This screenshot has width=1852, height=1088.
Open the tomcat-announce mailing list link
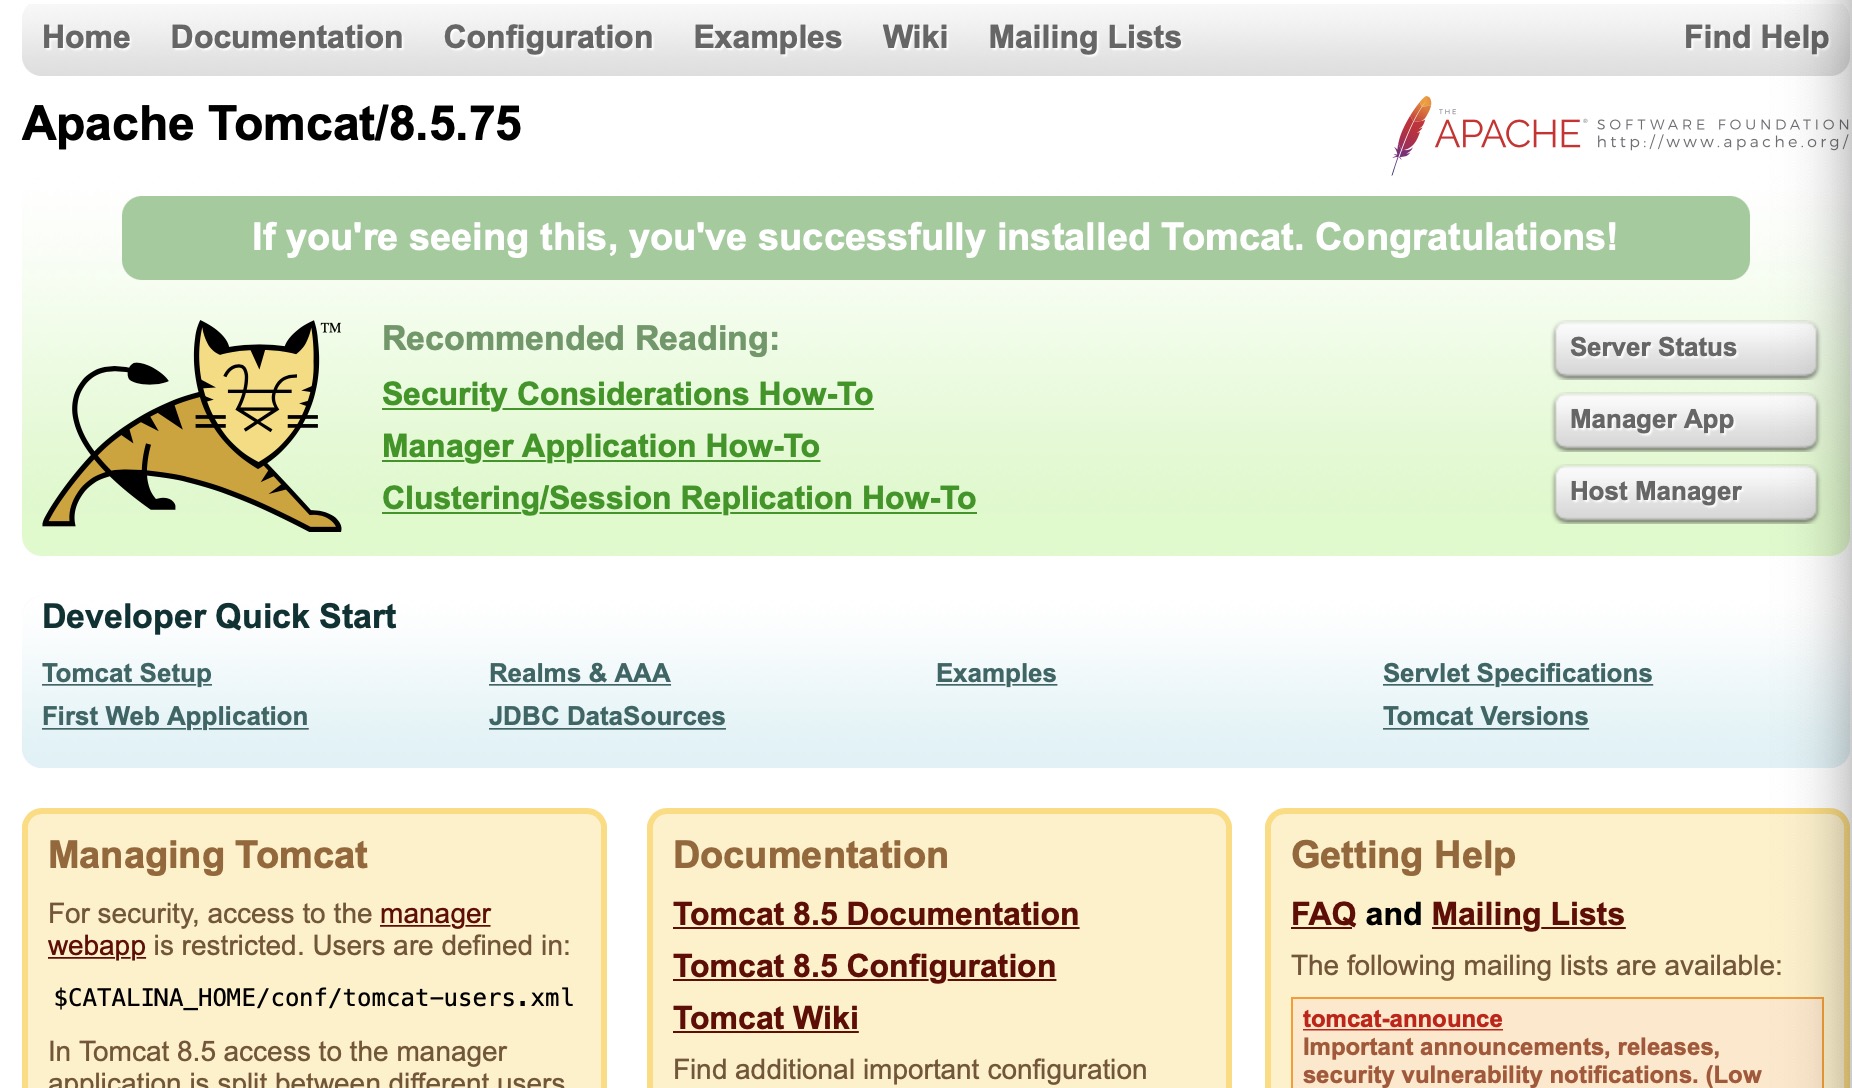pos(1402,1019)
